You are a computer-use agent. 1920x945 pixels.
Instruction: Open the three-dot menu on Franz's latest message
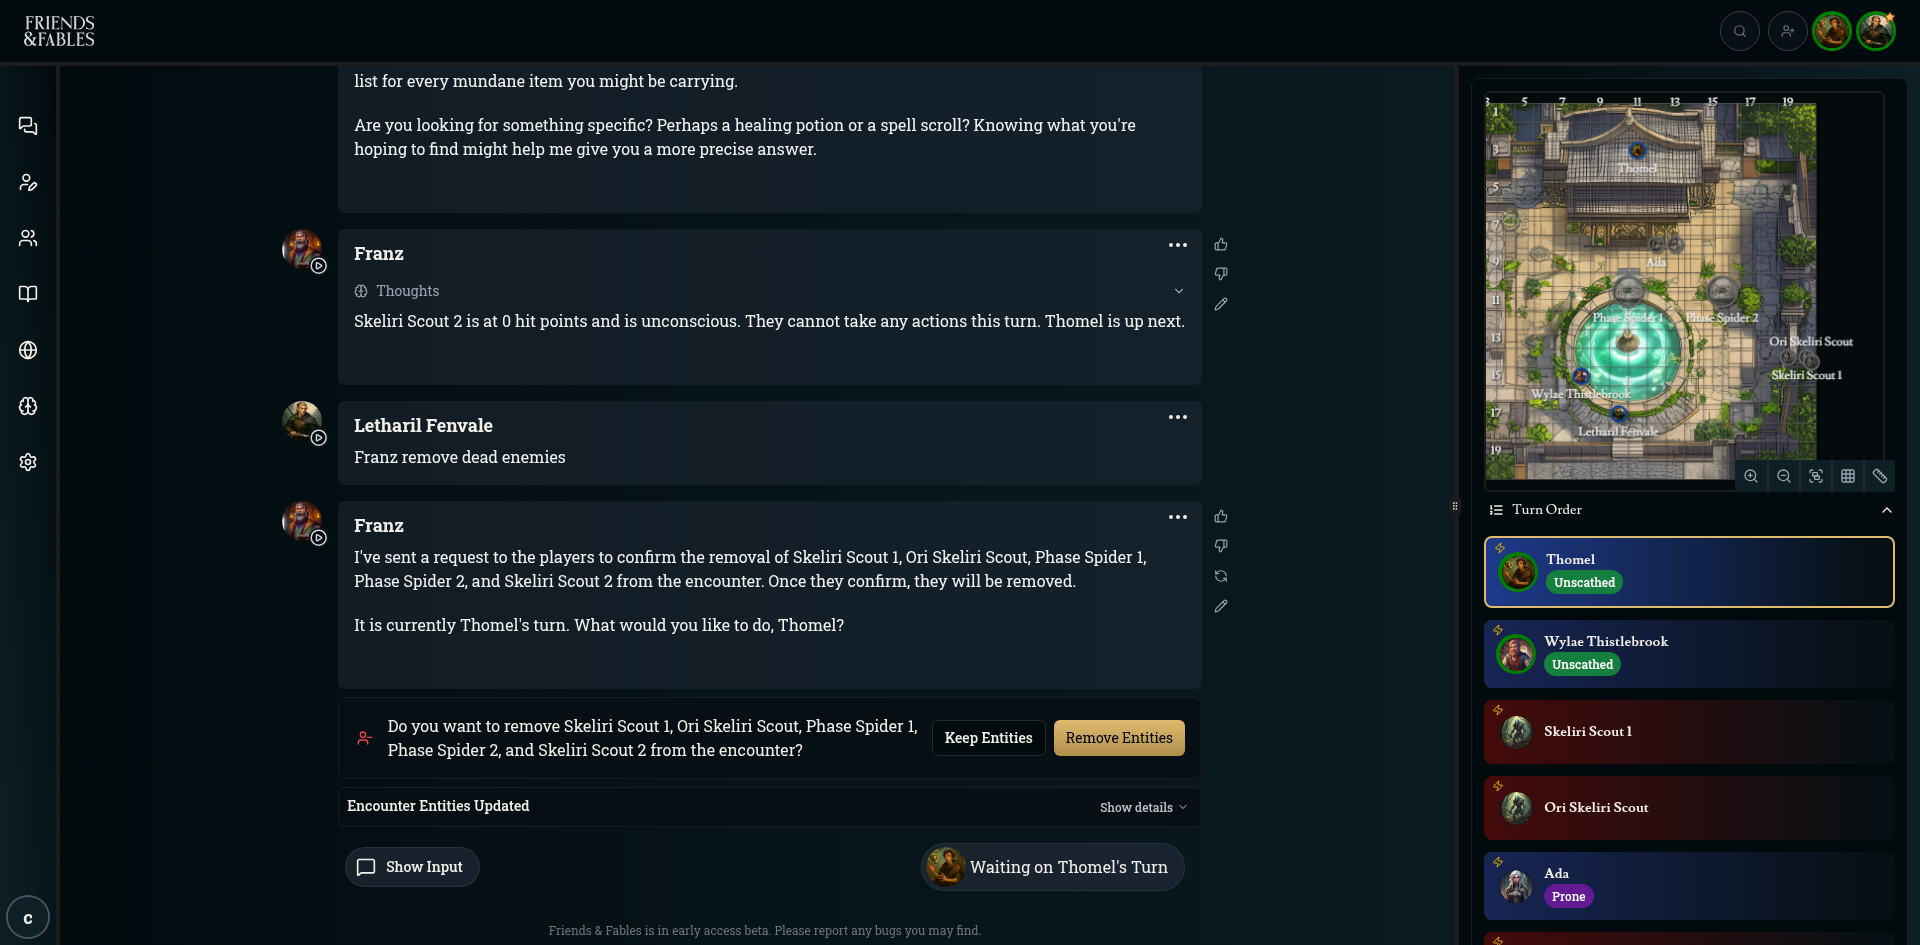(1178, 517)
